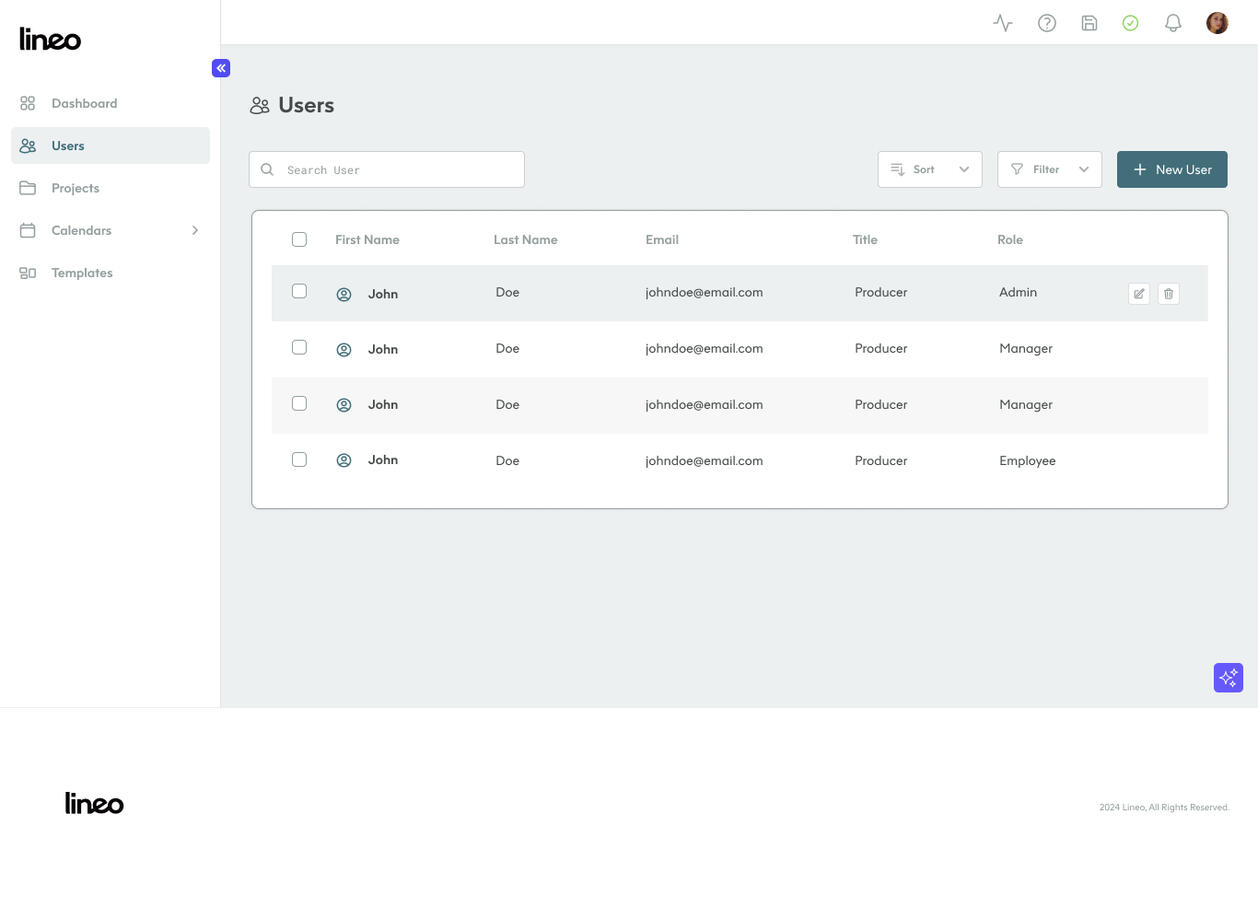Screen dimensions: 1258x907
Task: Open the AI sparkle assistant button
Action: pyautogui.click(x=1228, y=677)
